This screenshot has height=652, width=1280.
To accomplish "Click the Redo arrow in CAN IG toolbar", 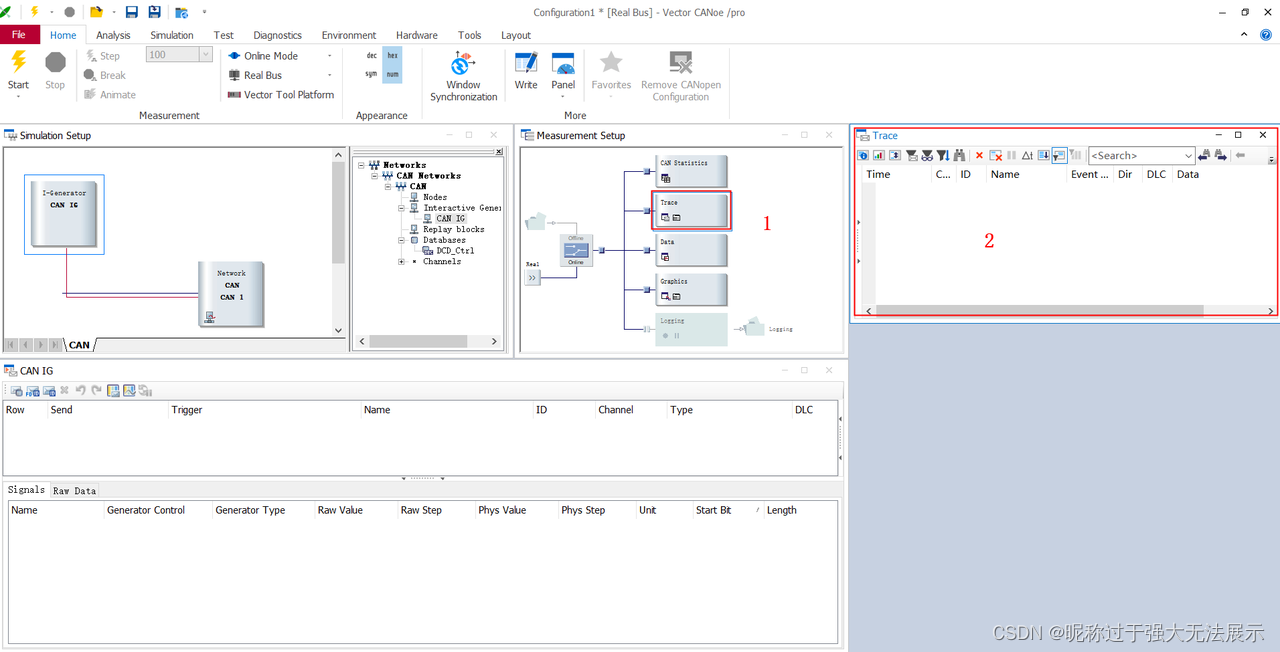I will coord(96,390).
